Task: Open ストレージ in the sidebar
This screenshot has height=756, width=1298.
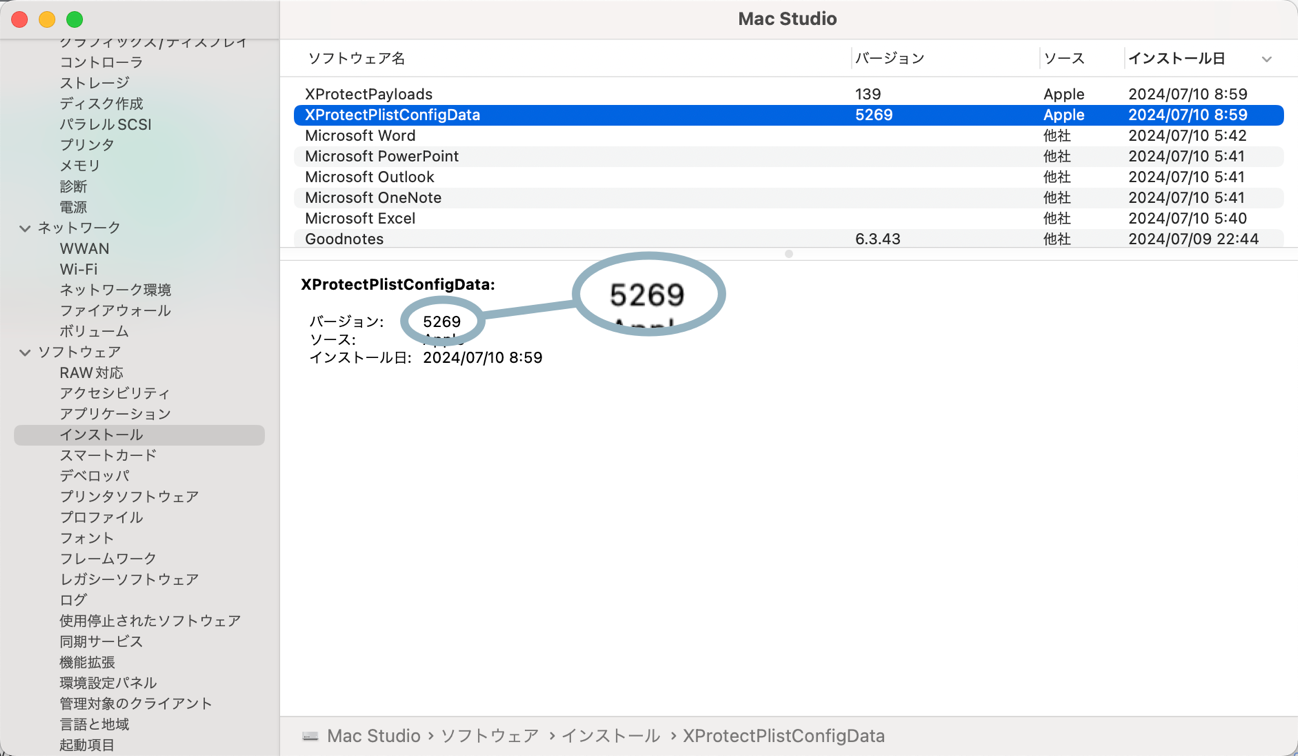Action: [94, 83]
